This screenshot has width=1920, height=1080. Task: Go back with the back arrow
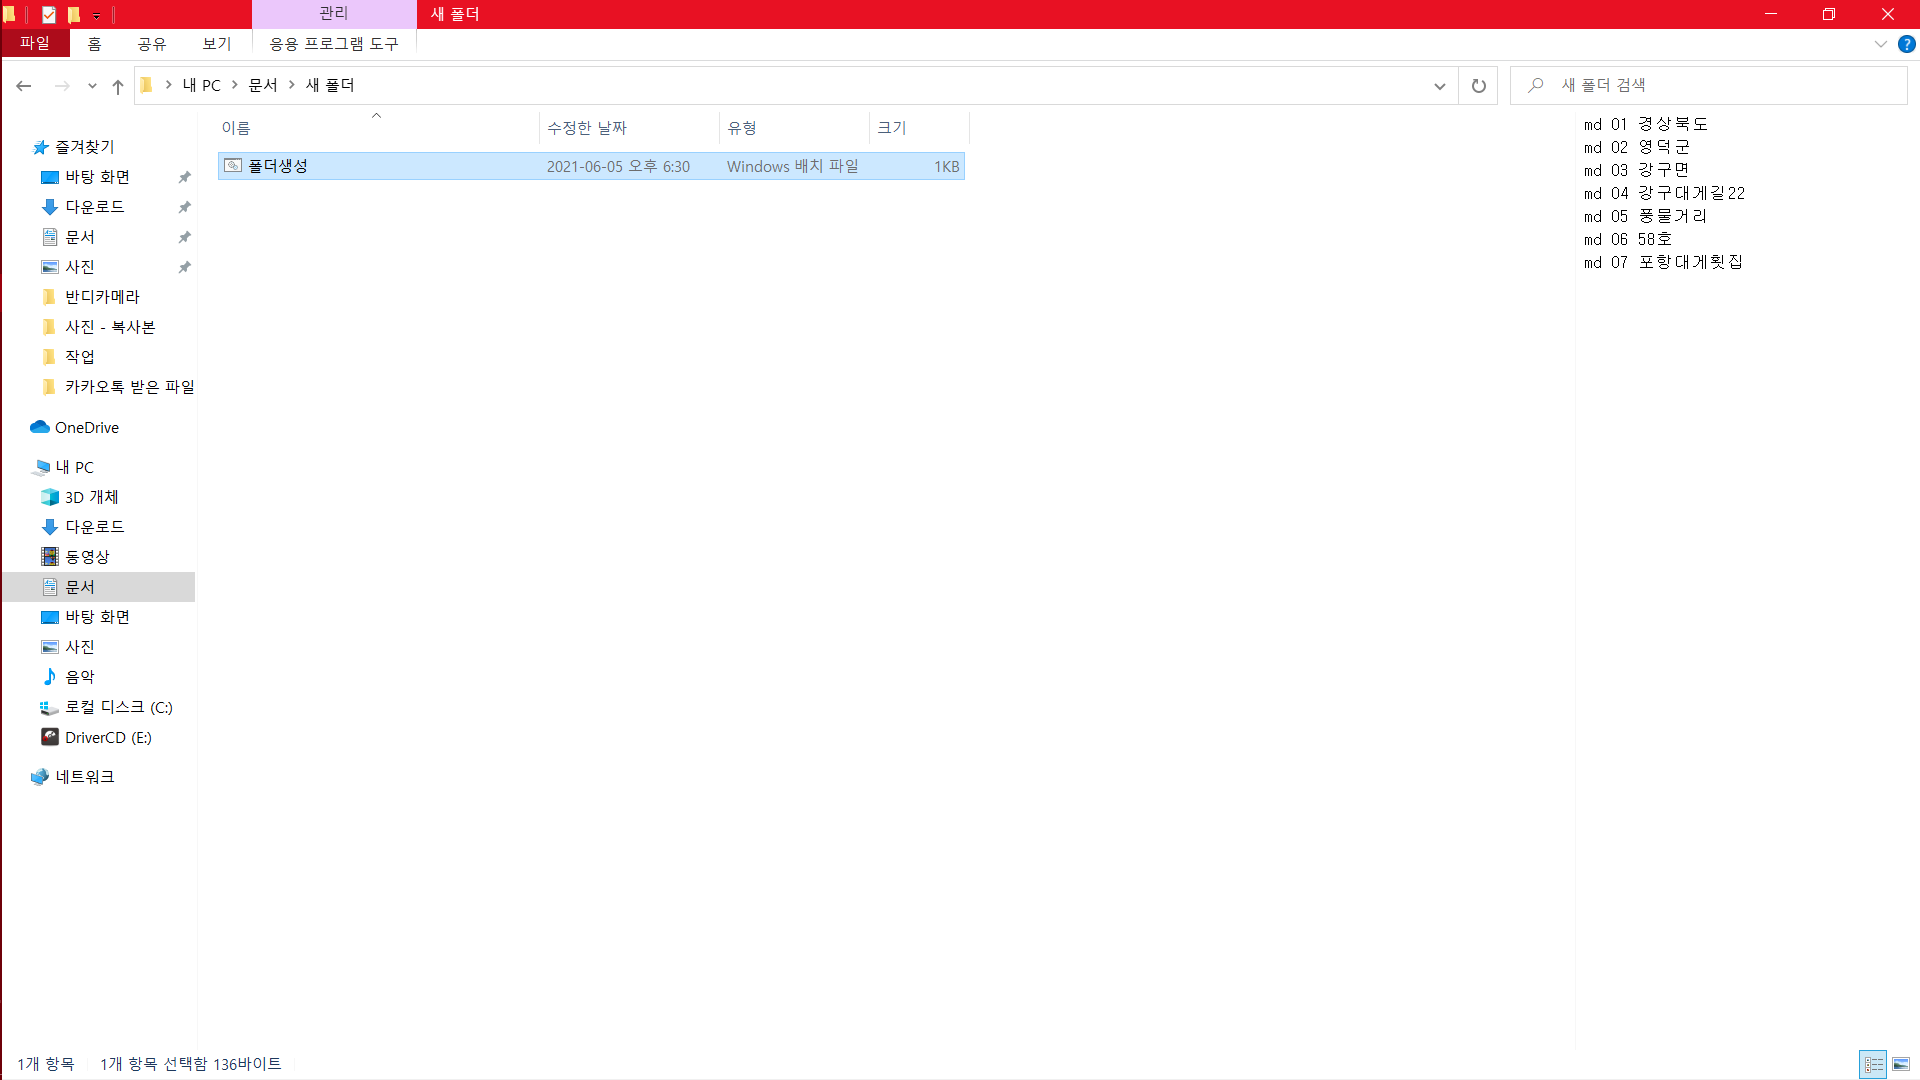[24, 86]
